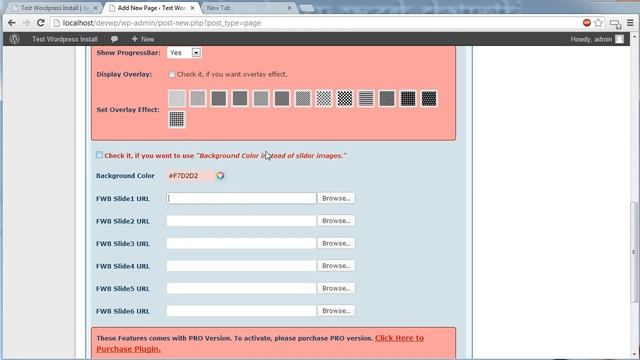
Task: Select the eighth dotted overlay swatch
Action: pyautogui.click(x=324, y=98)
